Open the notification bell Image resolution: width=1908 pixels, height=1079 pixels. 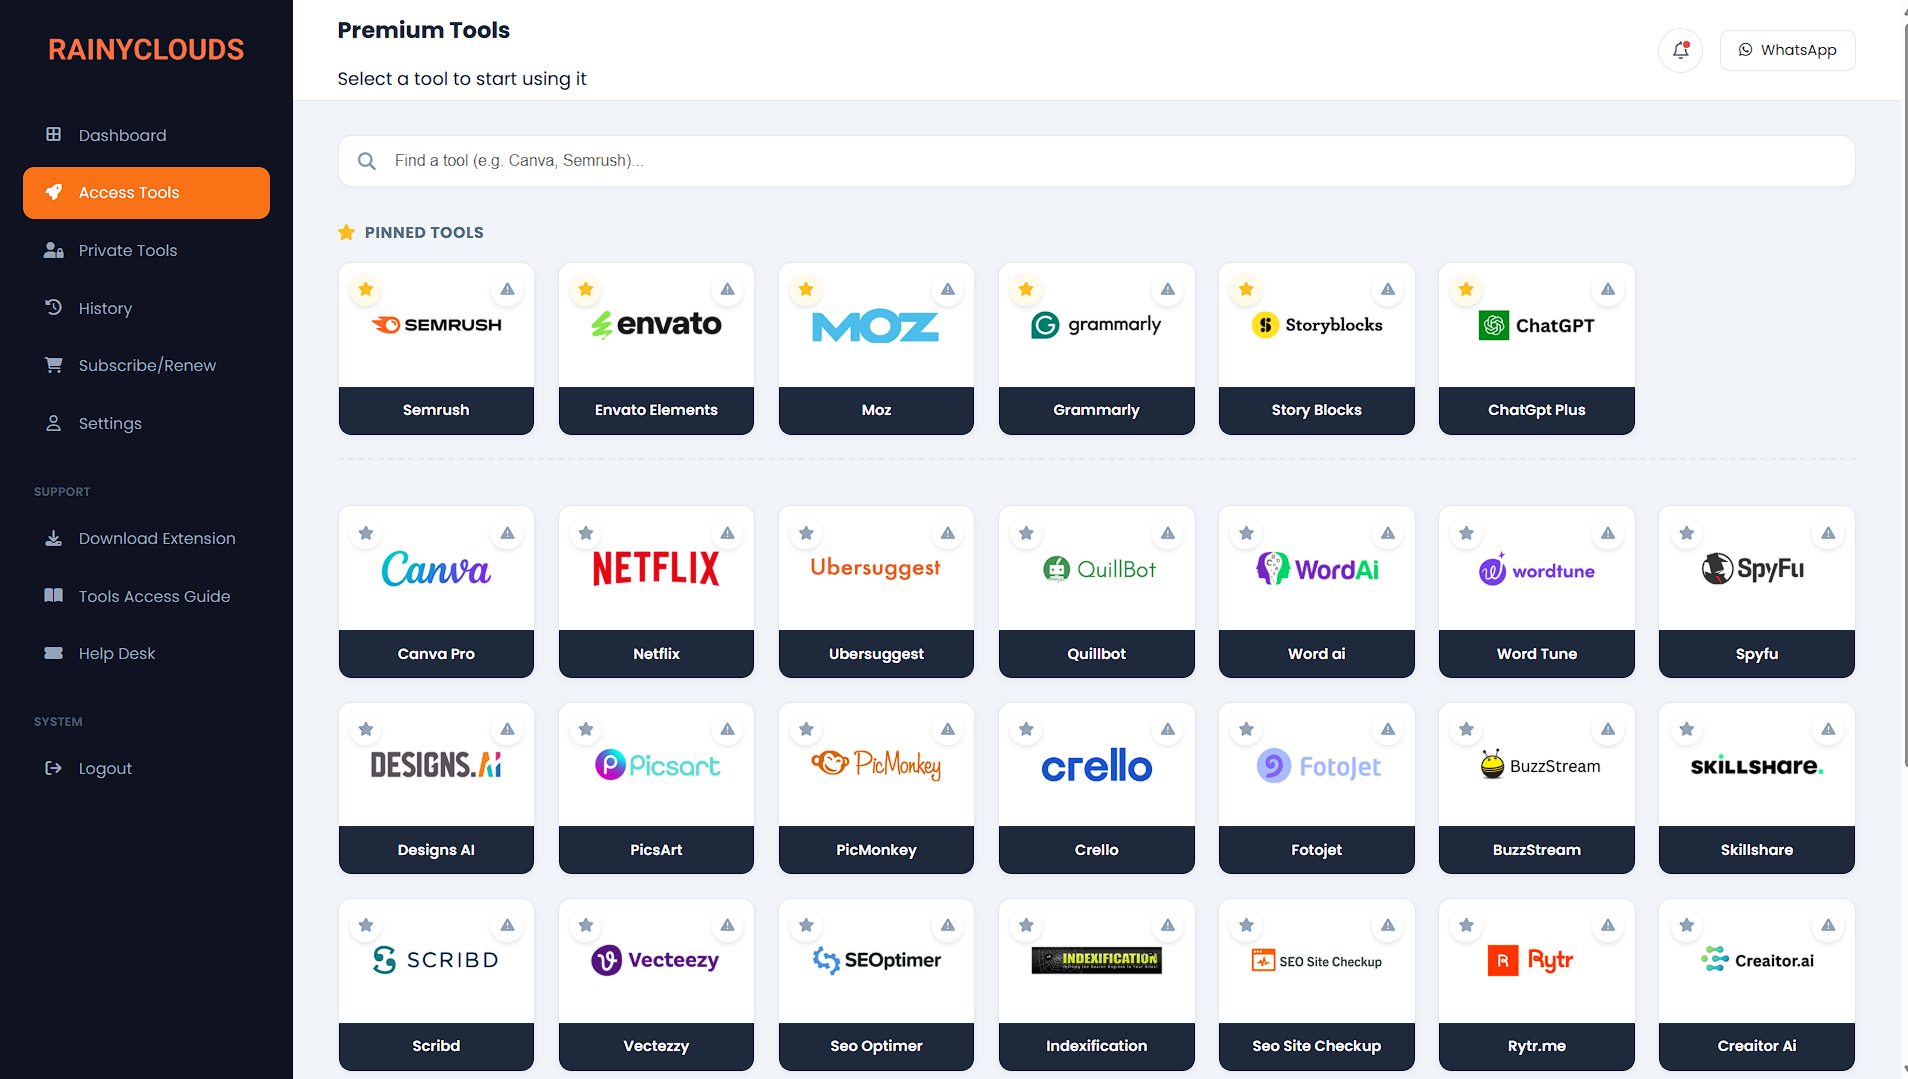(x=1680, y=50)
